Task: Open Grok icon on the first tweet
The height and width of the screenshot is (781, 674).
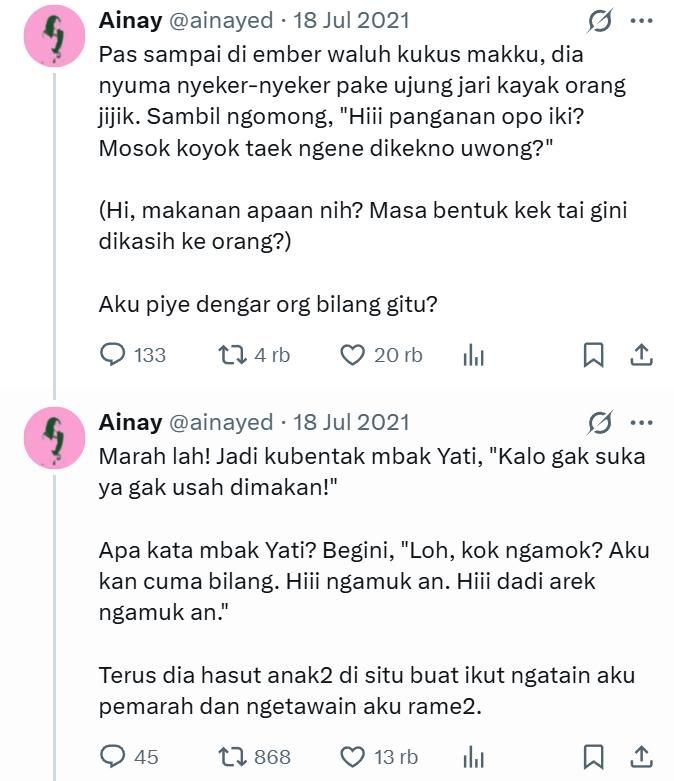Action: click(602, 20)
